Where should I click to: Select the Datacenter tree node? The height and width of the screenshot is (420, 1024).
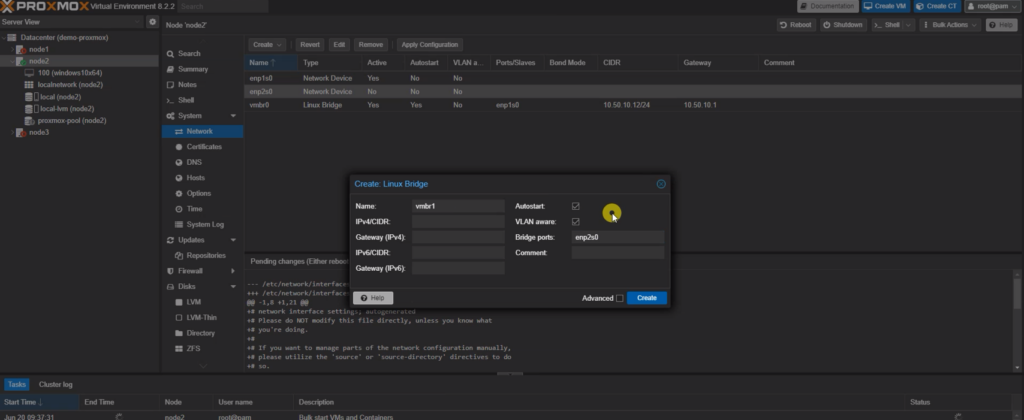[x=64, y=38]
